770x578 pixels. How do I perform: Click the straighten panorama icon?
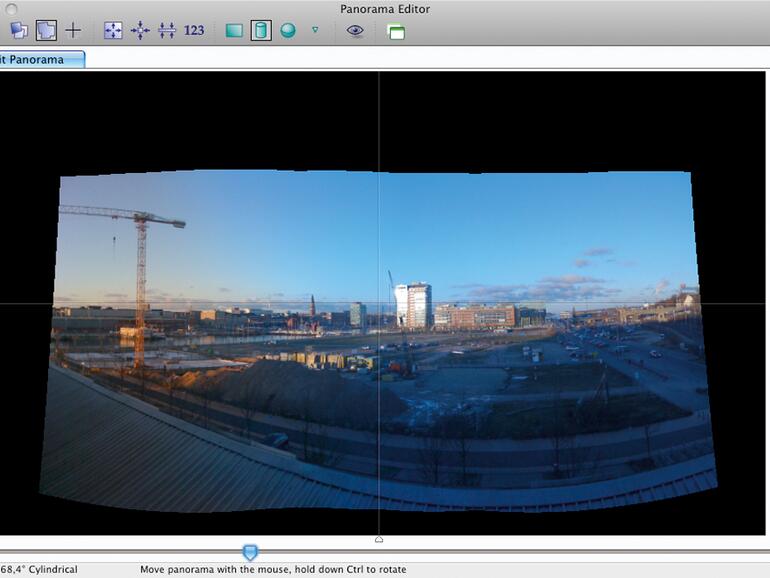167,30
